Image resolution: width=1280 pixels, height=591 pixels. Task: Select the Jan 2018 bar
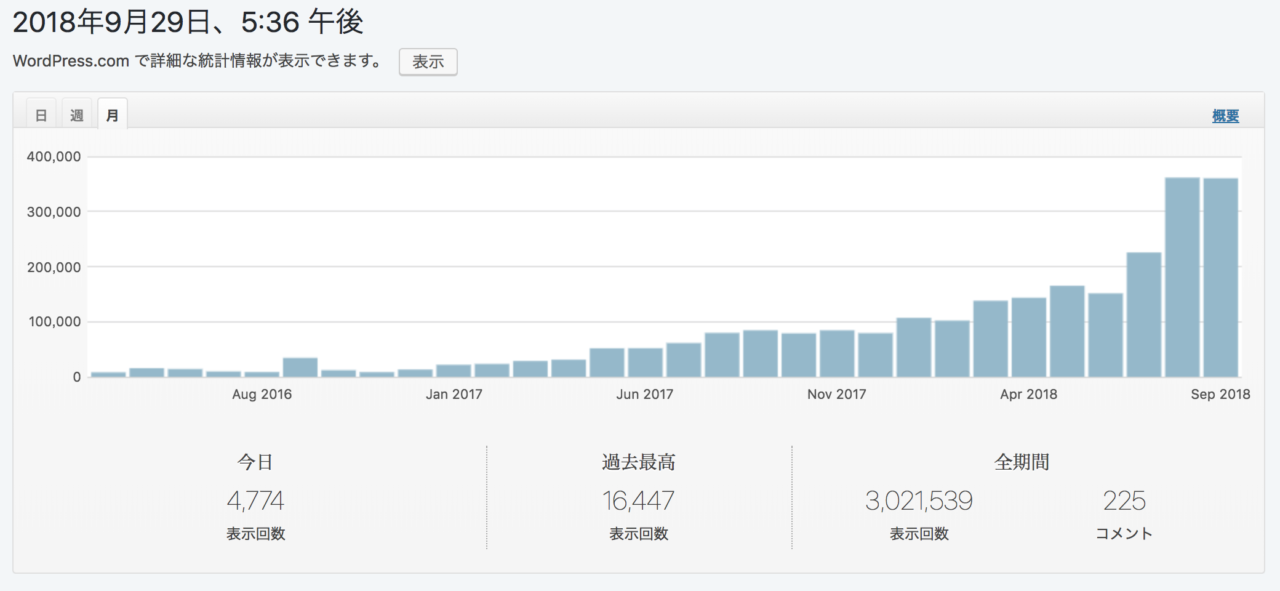pyautogui.click(x=914, y=348)
